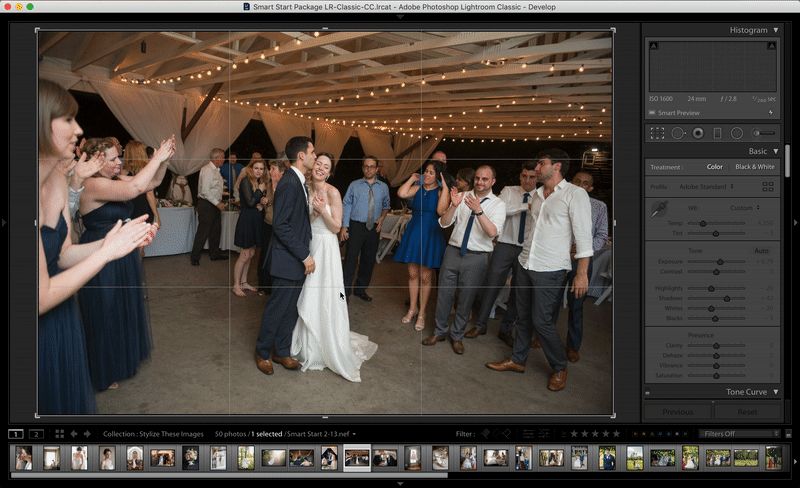Choose the Red Eye Correction tool
Screen dimensions: 800x488
[x=697, y=133]
